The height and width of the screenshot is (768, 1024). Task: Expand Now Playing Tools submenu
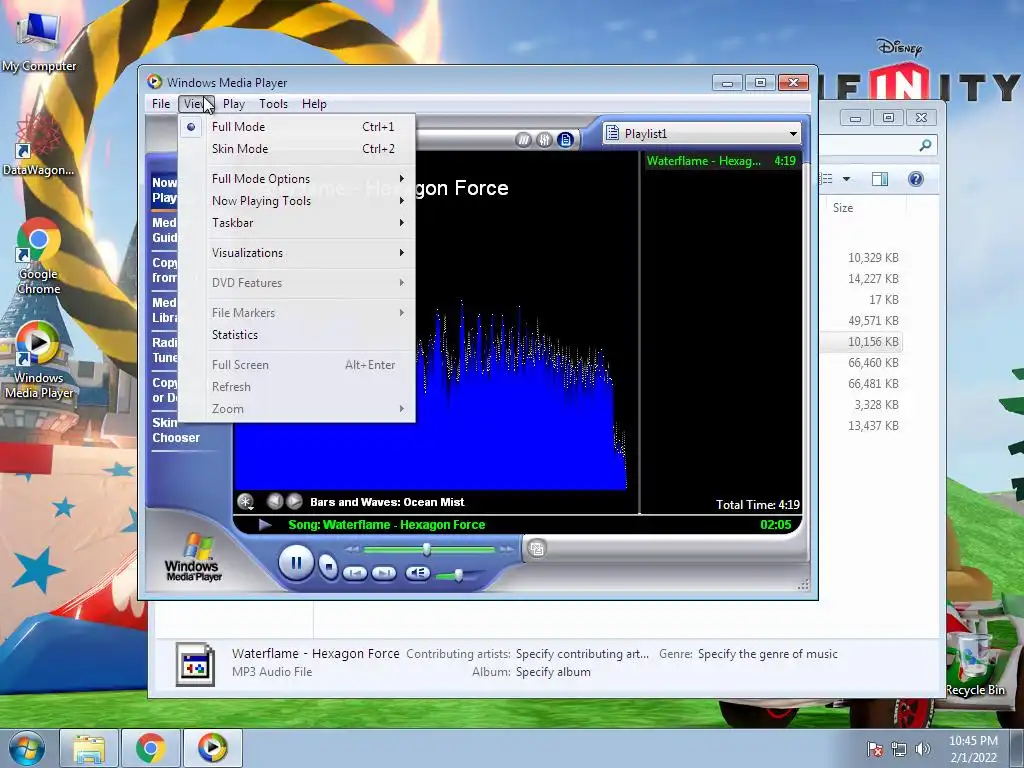coord(296,201)
